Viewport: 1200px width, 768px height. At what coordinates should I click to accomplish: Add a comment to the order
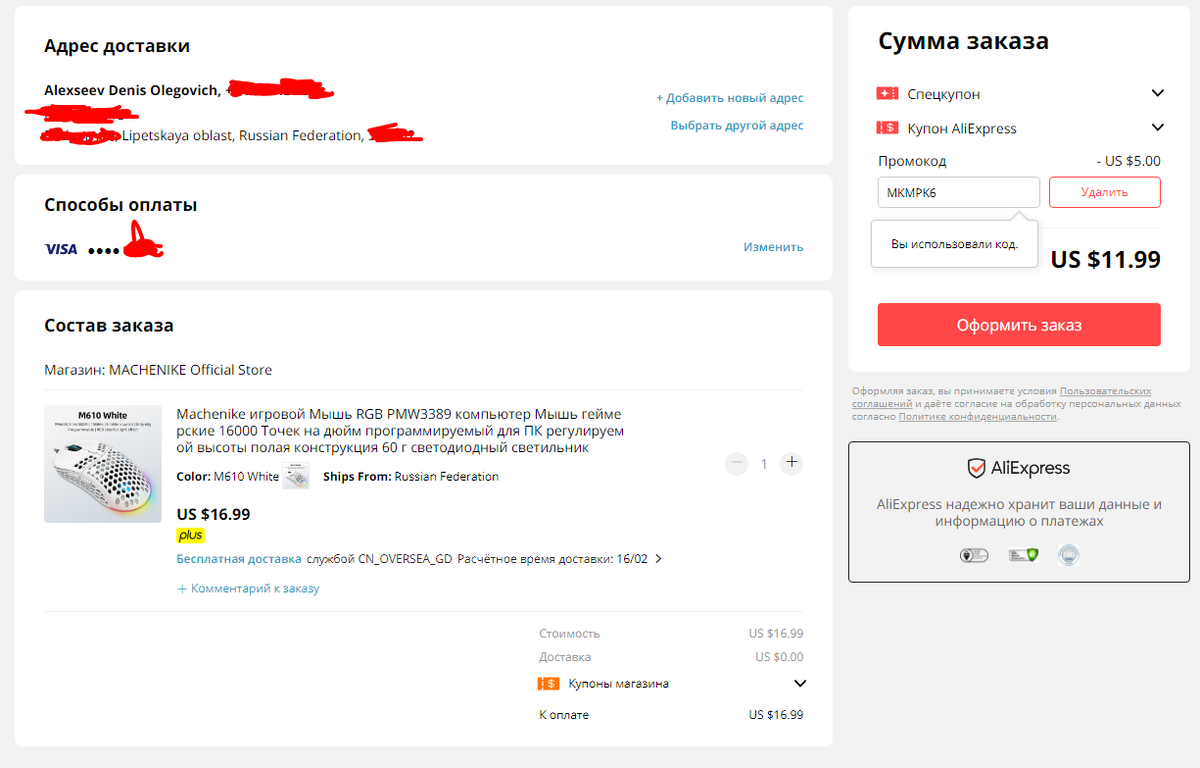(x=248, y=589)
